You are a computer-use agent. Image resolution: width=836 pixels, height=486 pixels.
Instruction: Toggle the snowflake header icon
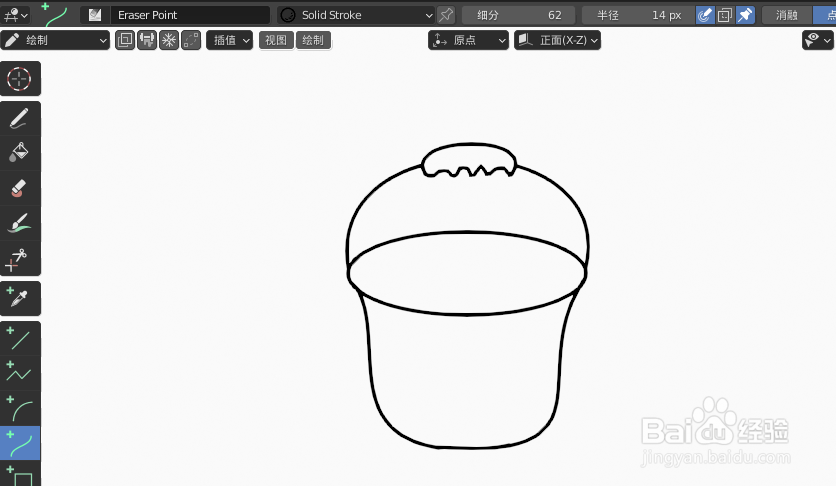(x=169, y=40)
